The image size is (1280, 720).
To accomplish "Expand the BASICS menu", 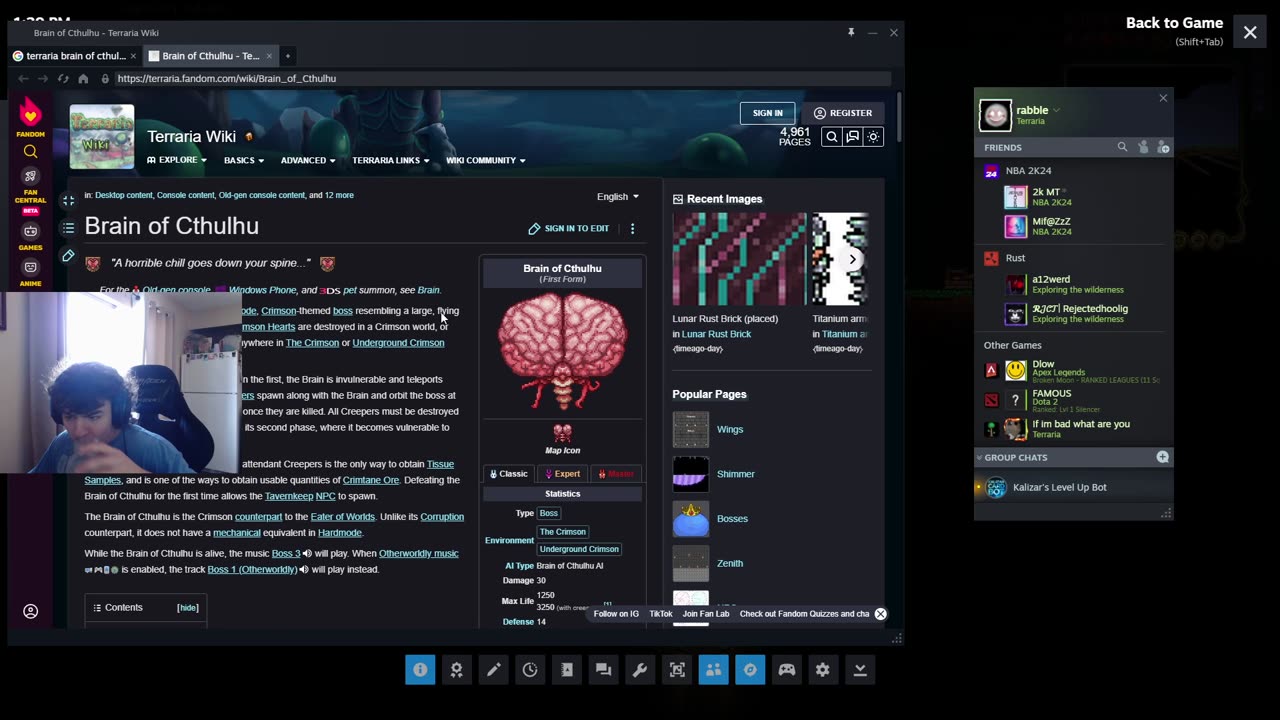I will pyautogui.click(x=244, y=160).
